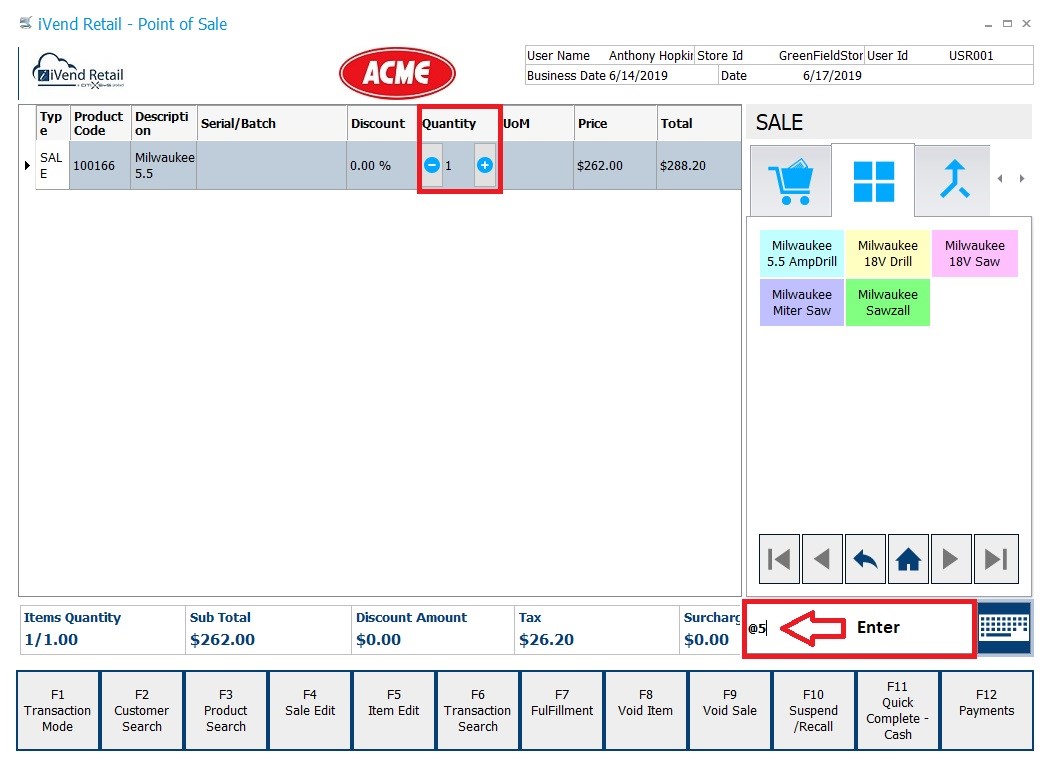Viewport: 1050px width, 767px height.
Task: Click the Type cell SALE
Action: tap(52, 165)
